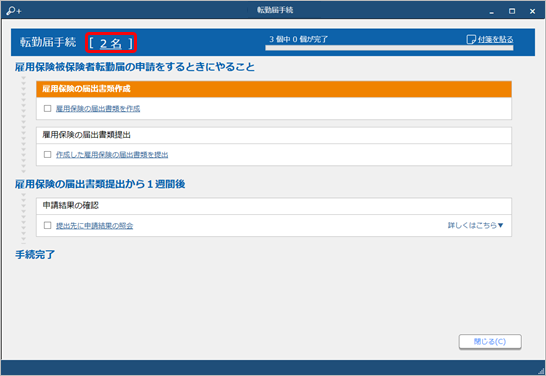Click the 雇用保険被保険者転勤届の申請をするときにやること heading
Image resolution: width=546 pixels, height=376 pixels.
click(135, 67)
